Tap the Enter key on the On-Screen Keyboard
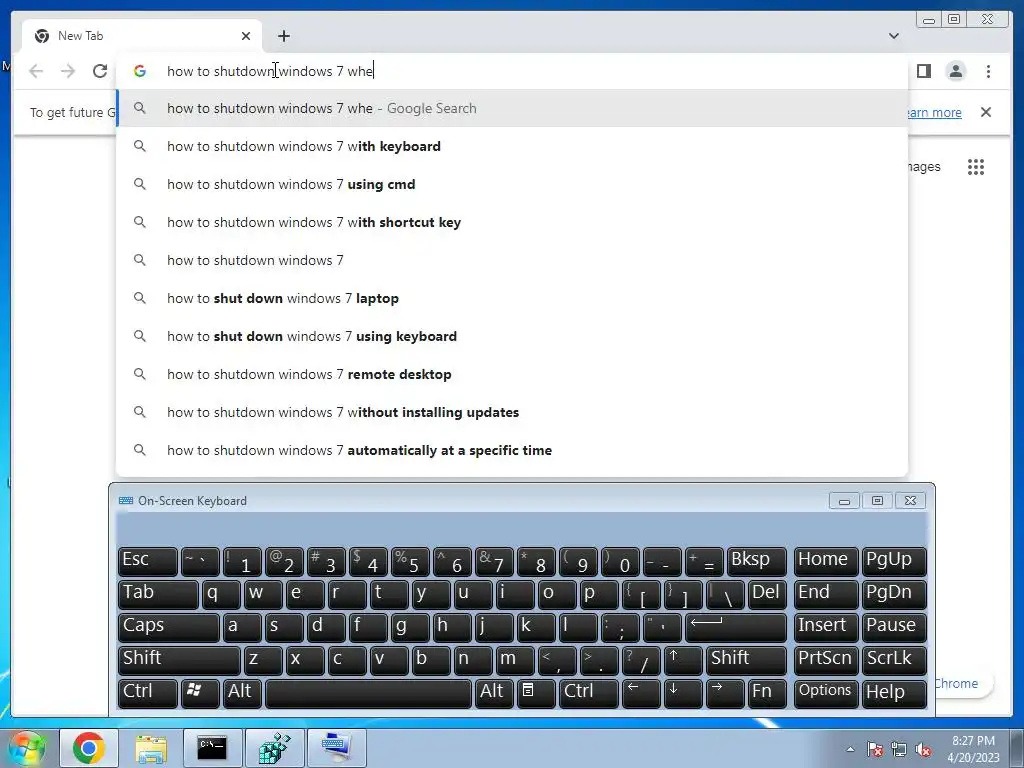 735,627
